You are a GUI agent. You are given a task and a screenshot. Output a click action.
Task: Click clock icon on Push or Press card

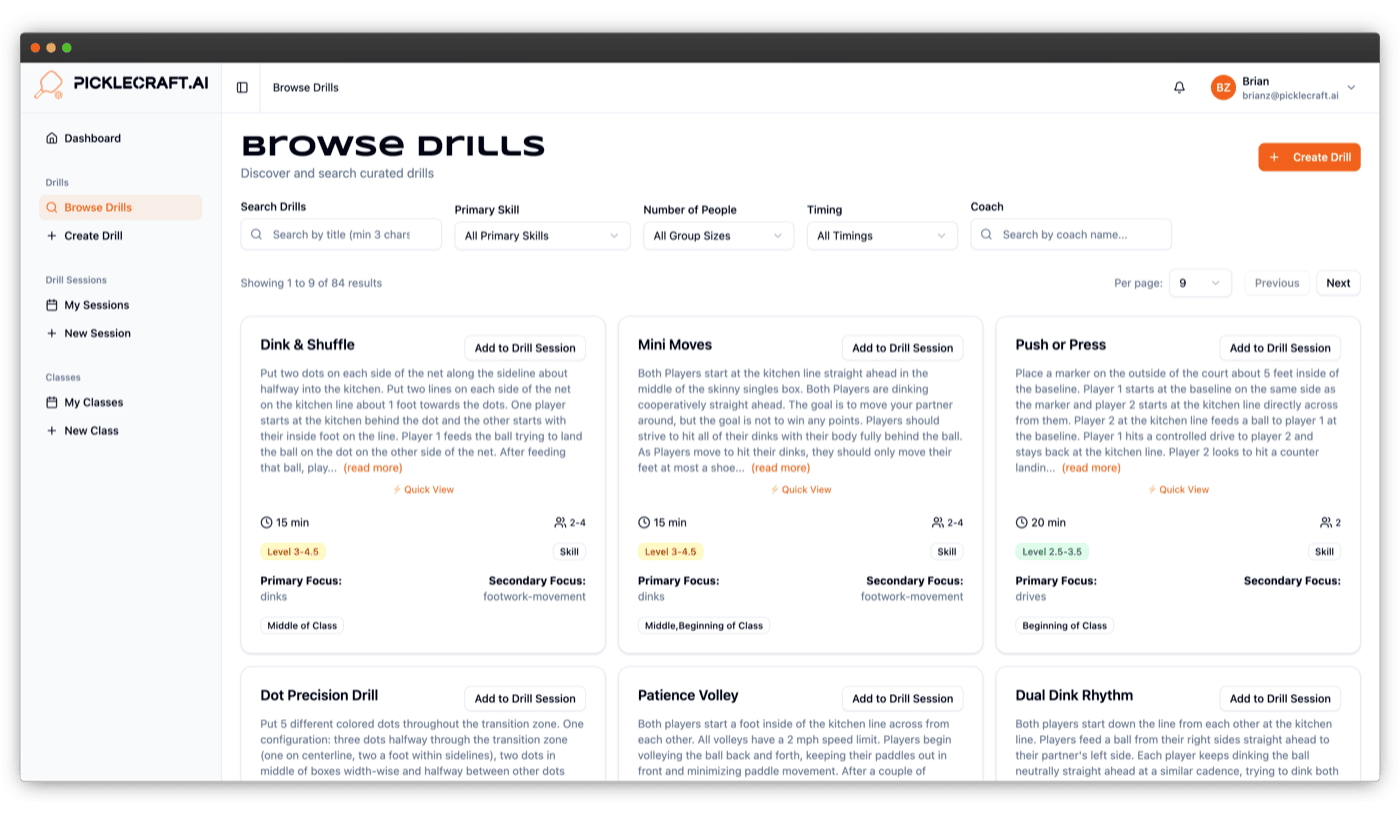(x=1022, y=522)
